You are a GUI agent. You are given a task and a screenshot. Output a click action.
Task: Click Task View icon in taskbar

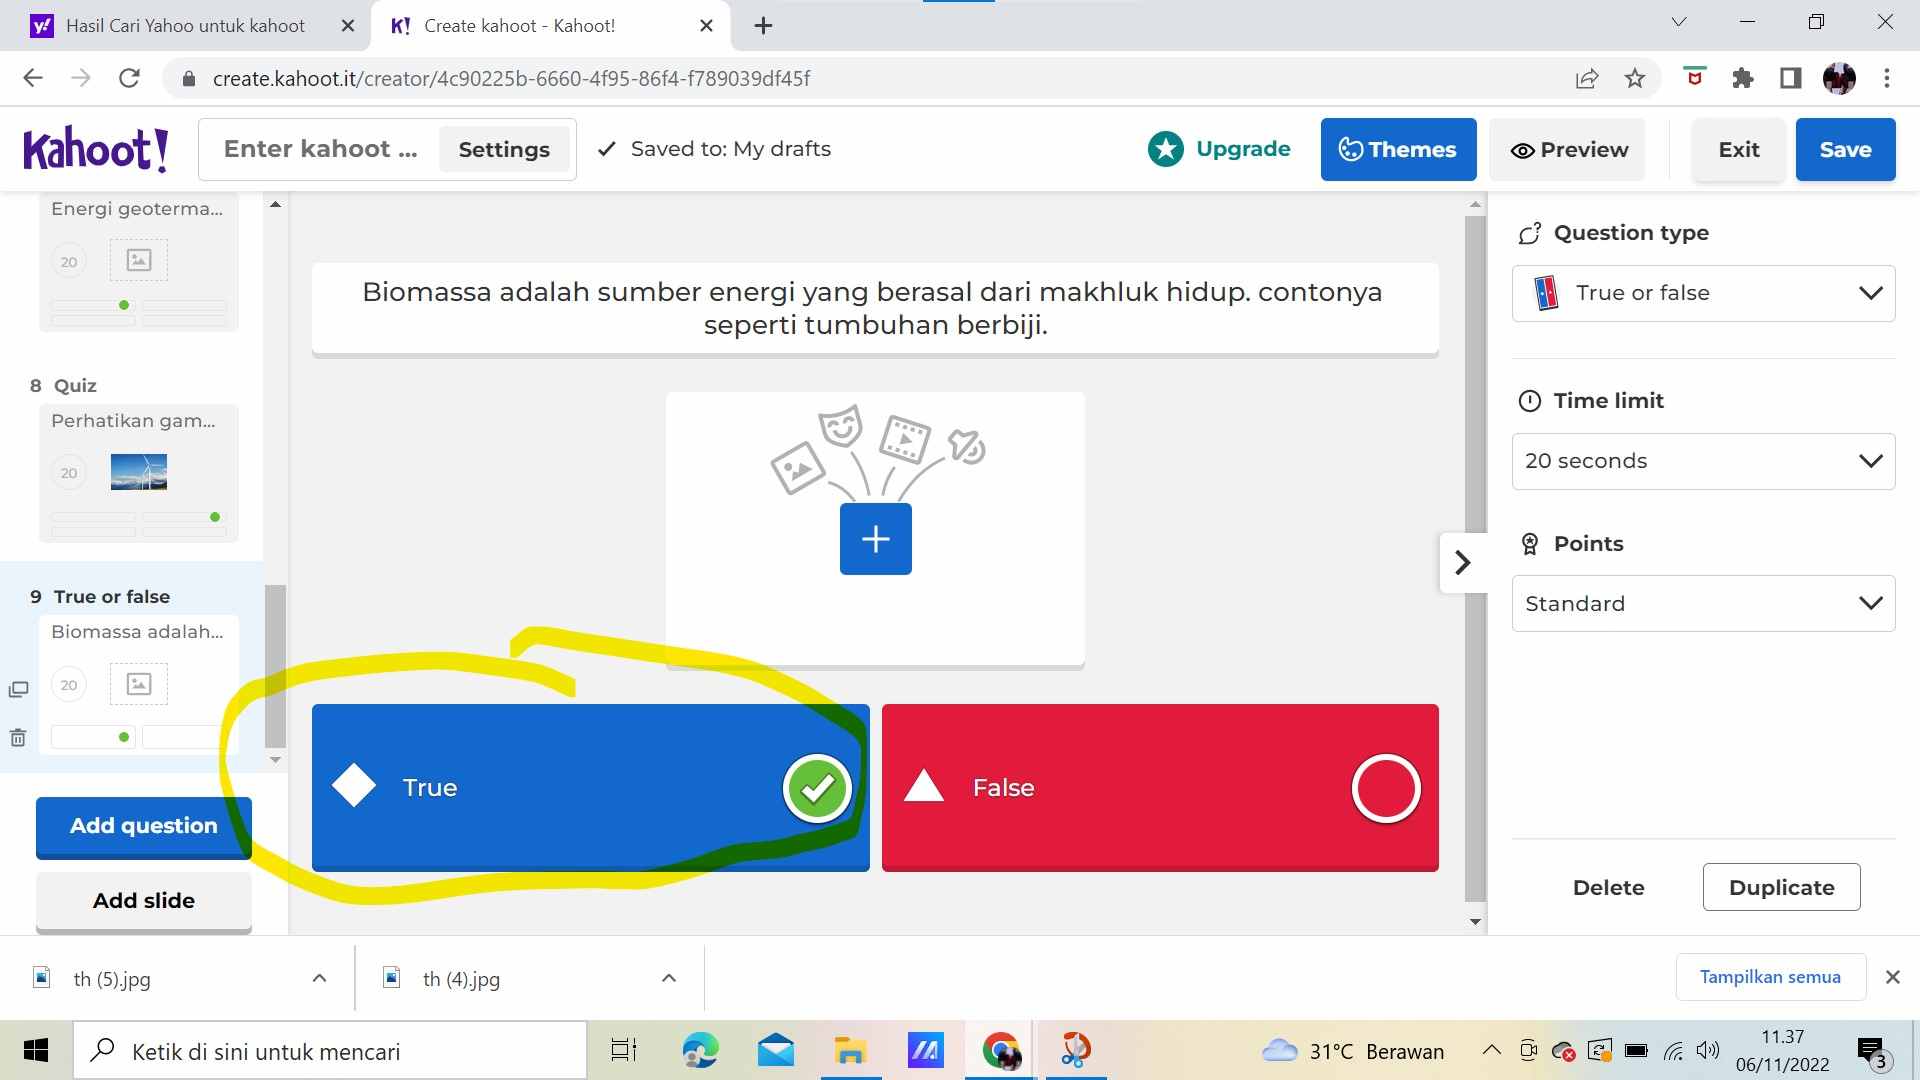tap(624, 1050)
